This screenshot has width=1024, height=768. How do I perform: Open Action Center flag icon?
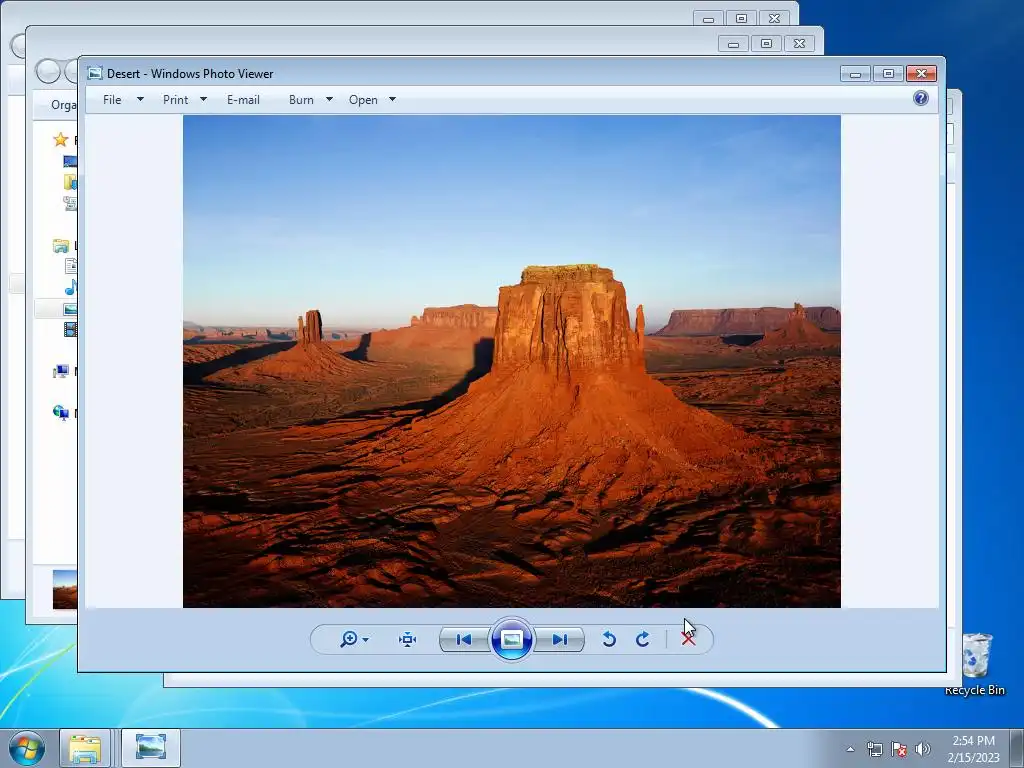[899, 749]
